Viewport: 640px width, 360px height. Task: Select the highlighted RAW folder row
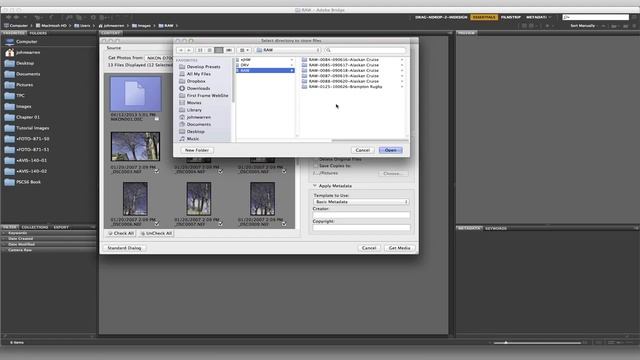tap(264, 71)
